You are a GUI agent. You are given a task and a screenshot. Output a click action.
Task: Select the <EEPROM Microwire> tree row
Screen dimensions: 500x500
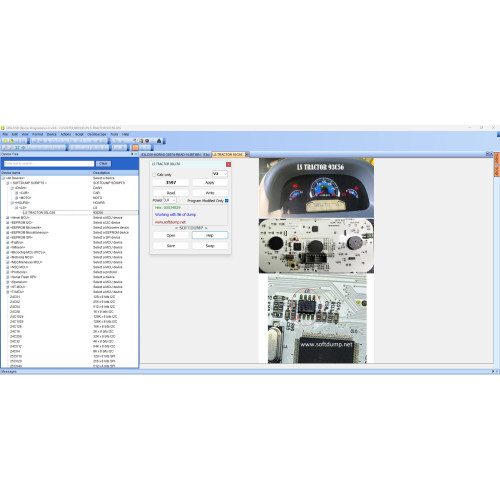pyautogui.click(x=69, y=228)
